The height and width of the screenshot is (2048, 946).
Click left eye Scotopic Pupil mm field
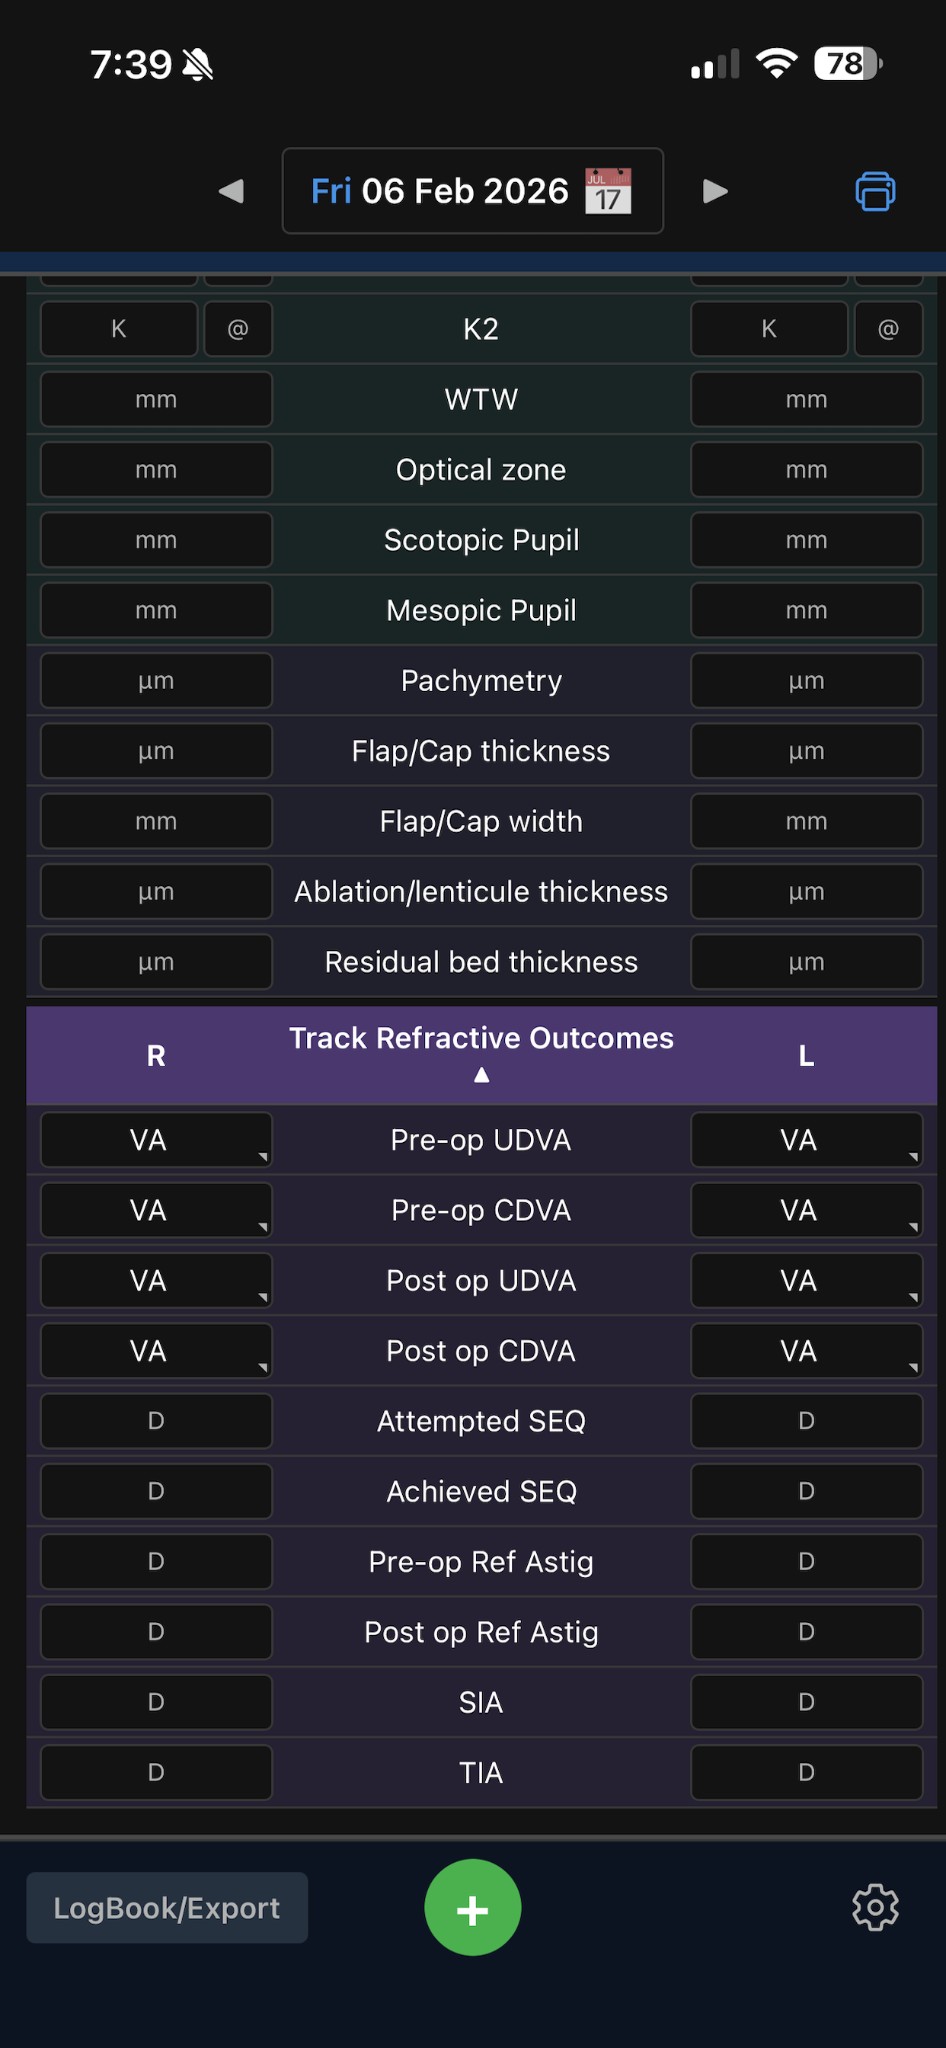click(806, 539)
